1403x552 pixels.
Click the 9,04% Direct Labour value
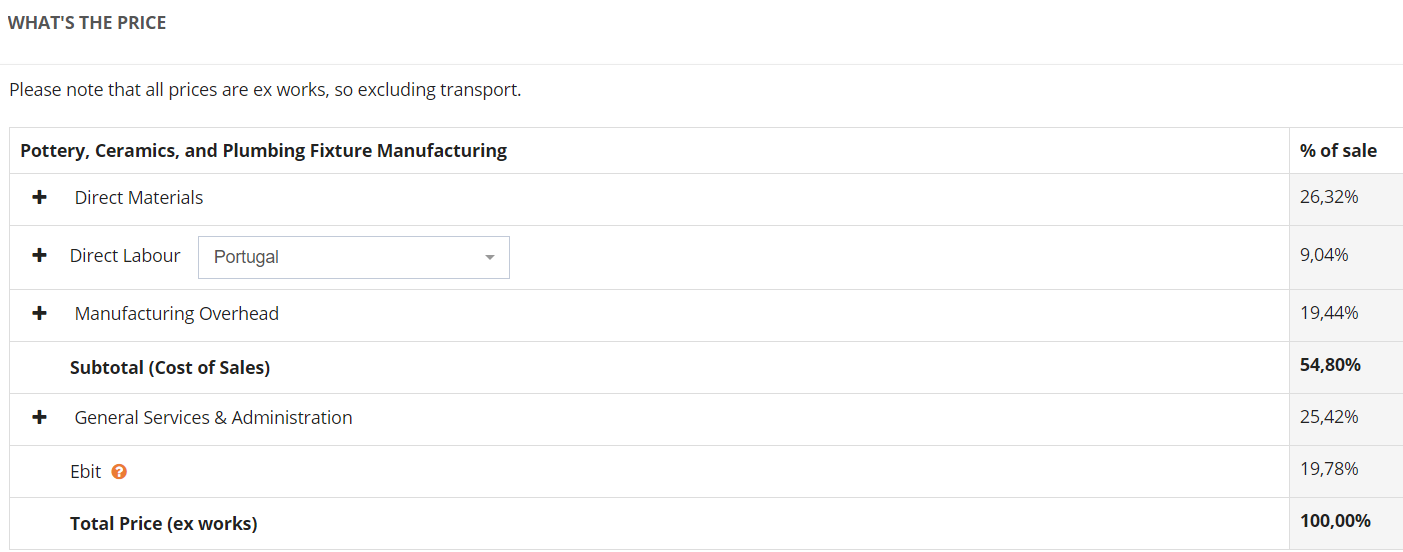point(1324,255)
